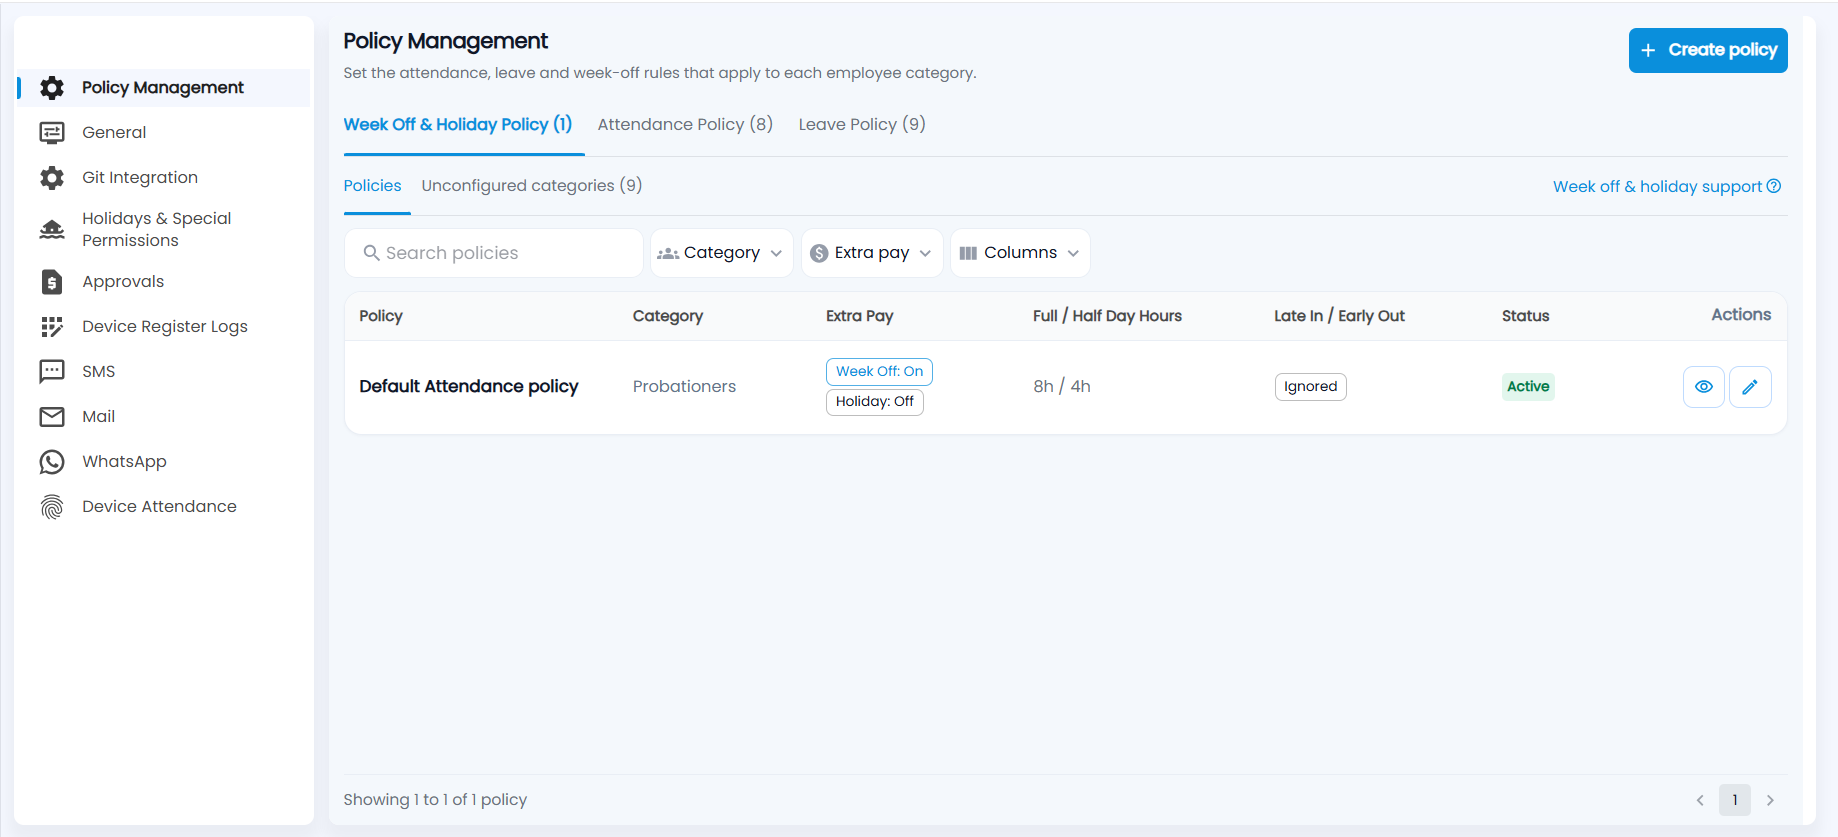Click the Ignored badge
This screenshot has width=1838, height=837.
click(1311, 387)
